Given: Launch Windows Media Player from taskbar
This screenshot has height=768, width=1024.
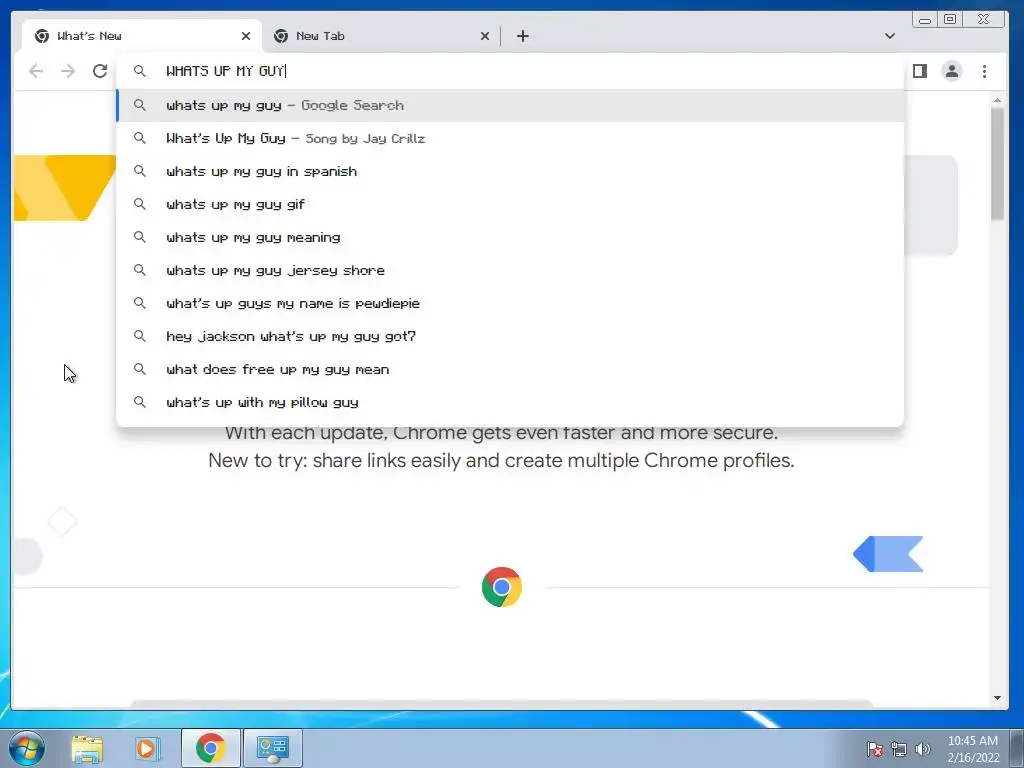Looking at the screenshot, I should [x=148, y=748].
